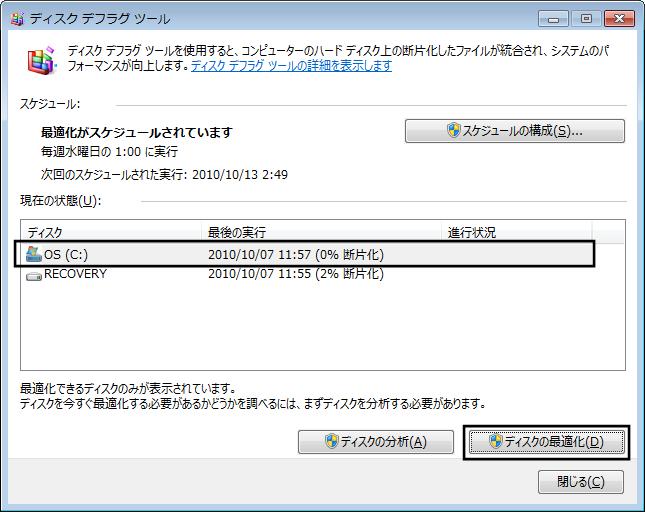Close the window with the red X

coord(619,19)
